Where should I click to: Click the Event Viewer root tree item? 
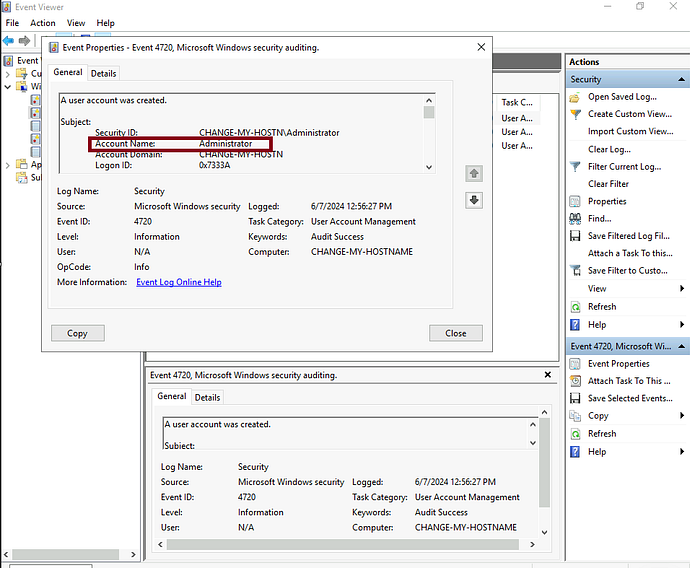[x=28, y=61]
